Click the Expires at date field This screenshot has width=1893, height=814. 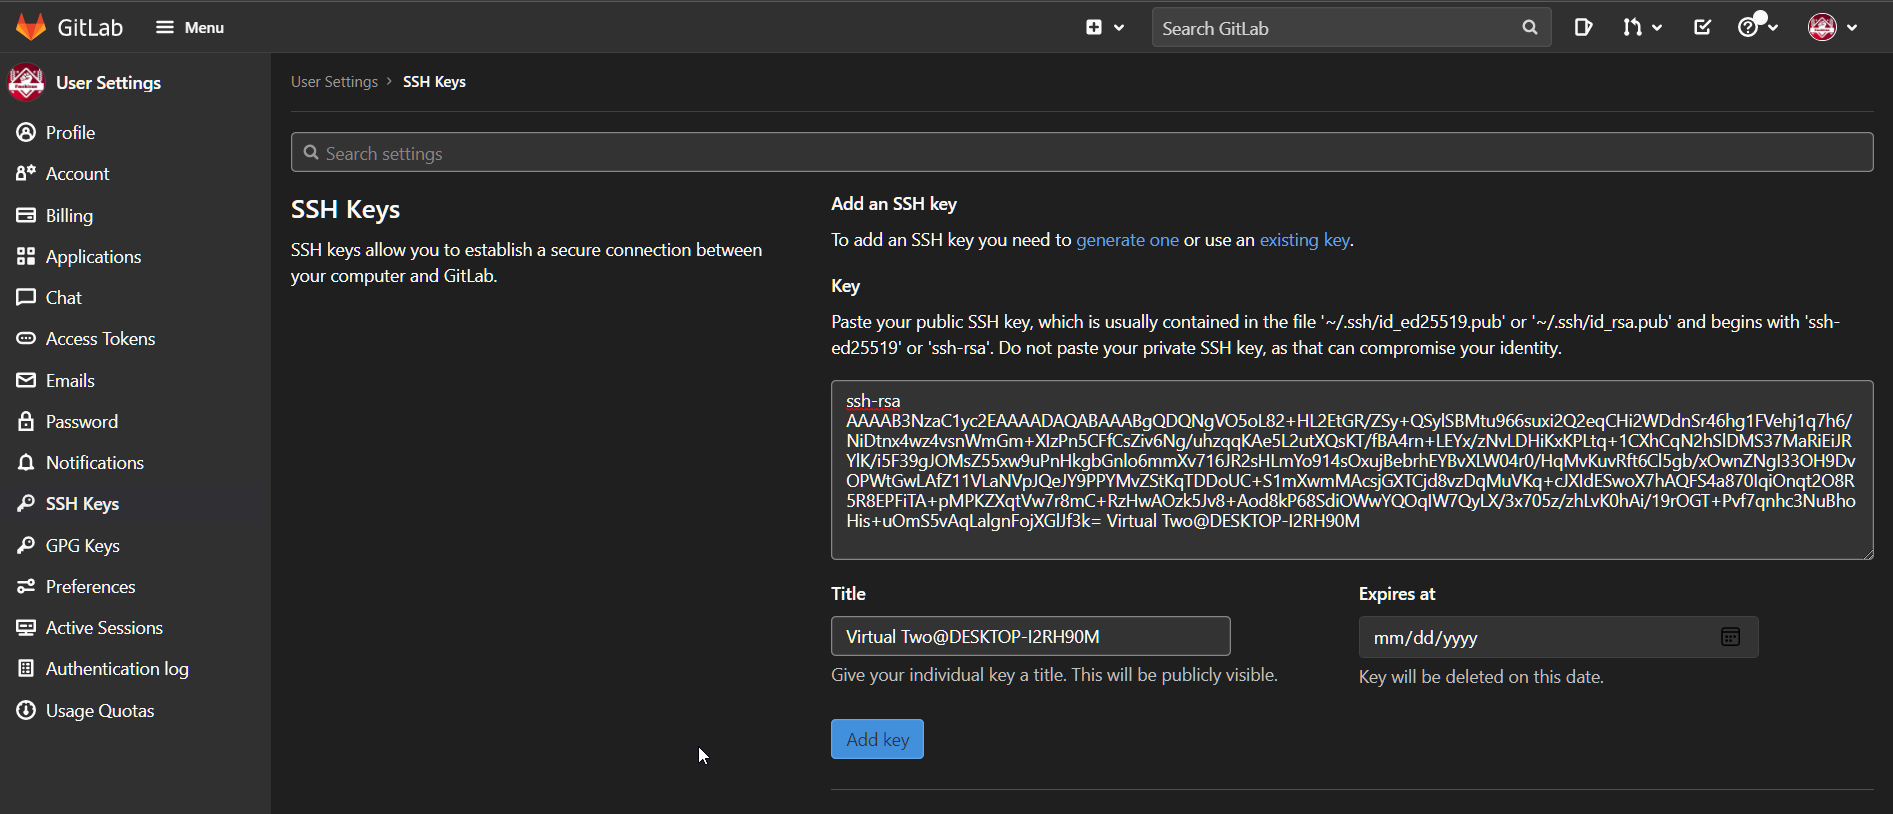point(1558,637)
